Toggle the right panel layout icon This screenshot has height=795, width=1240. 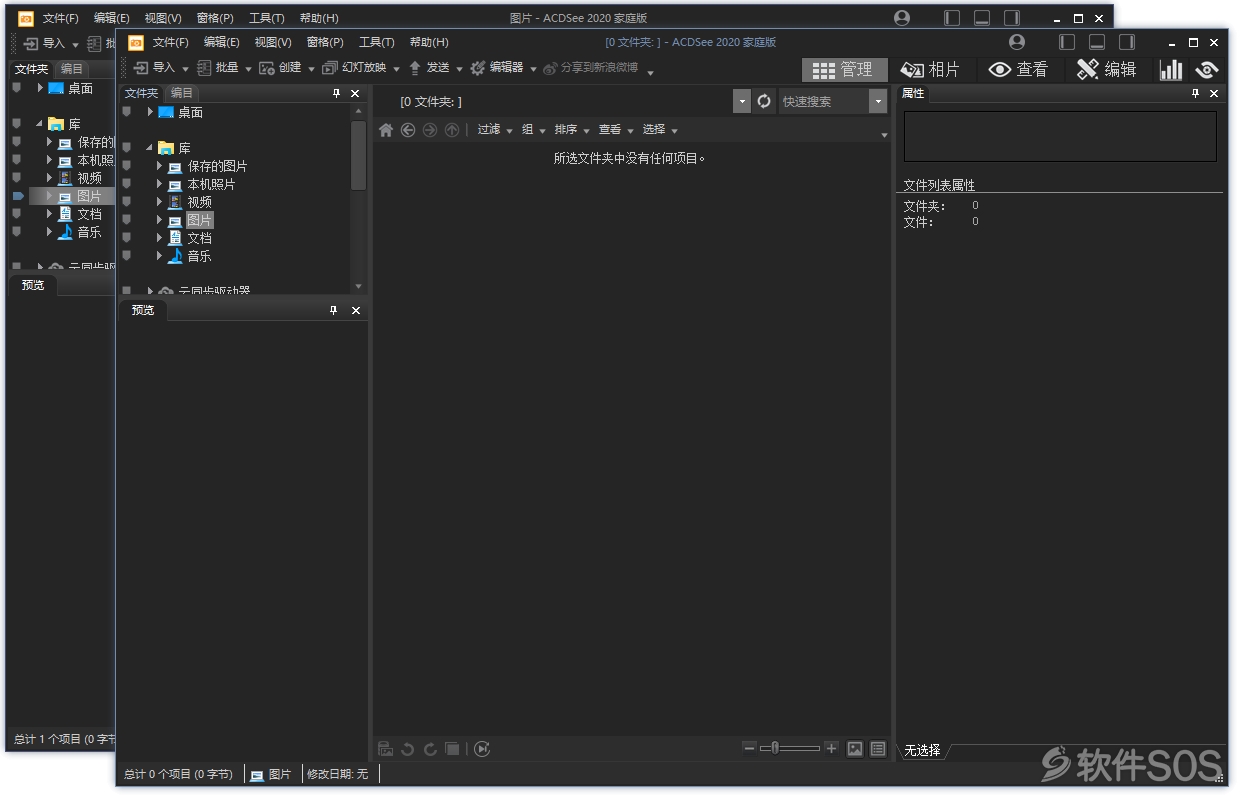point(1127,42)
